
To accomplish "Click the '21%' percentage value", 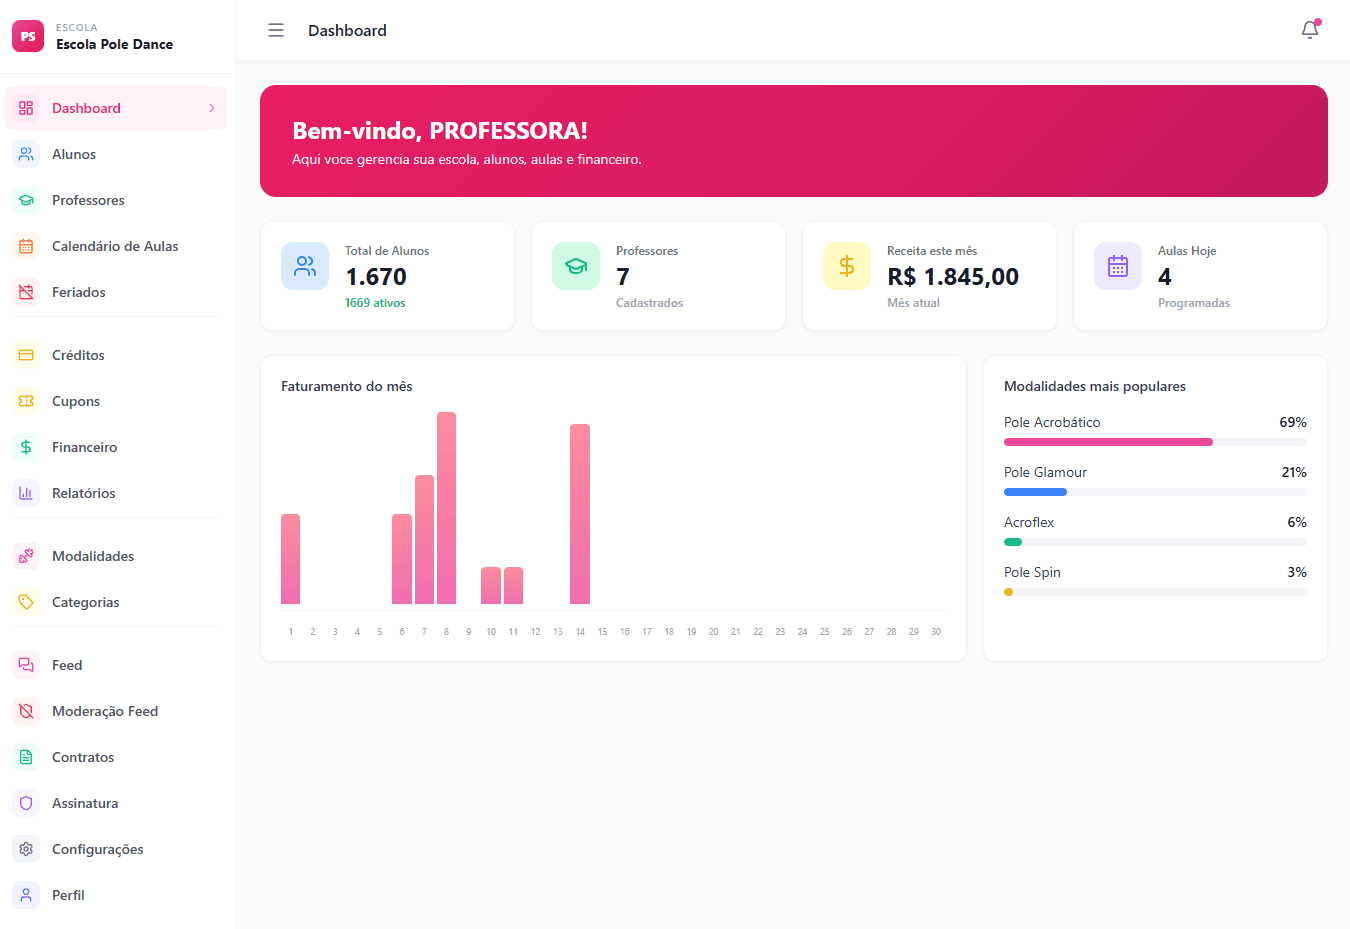I will coord(1294,472).
